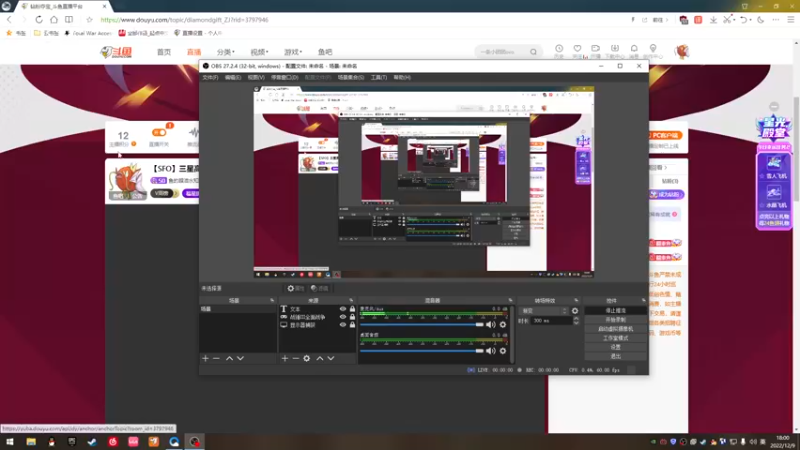
Task: Click the 300 ms duration field
Action: [x=552, y=321]
